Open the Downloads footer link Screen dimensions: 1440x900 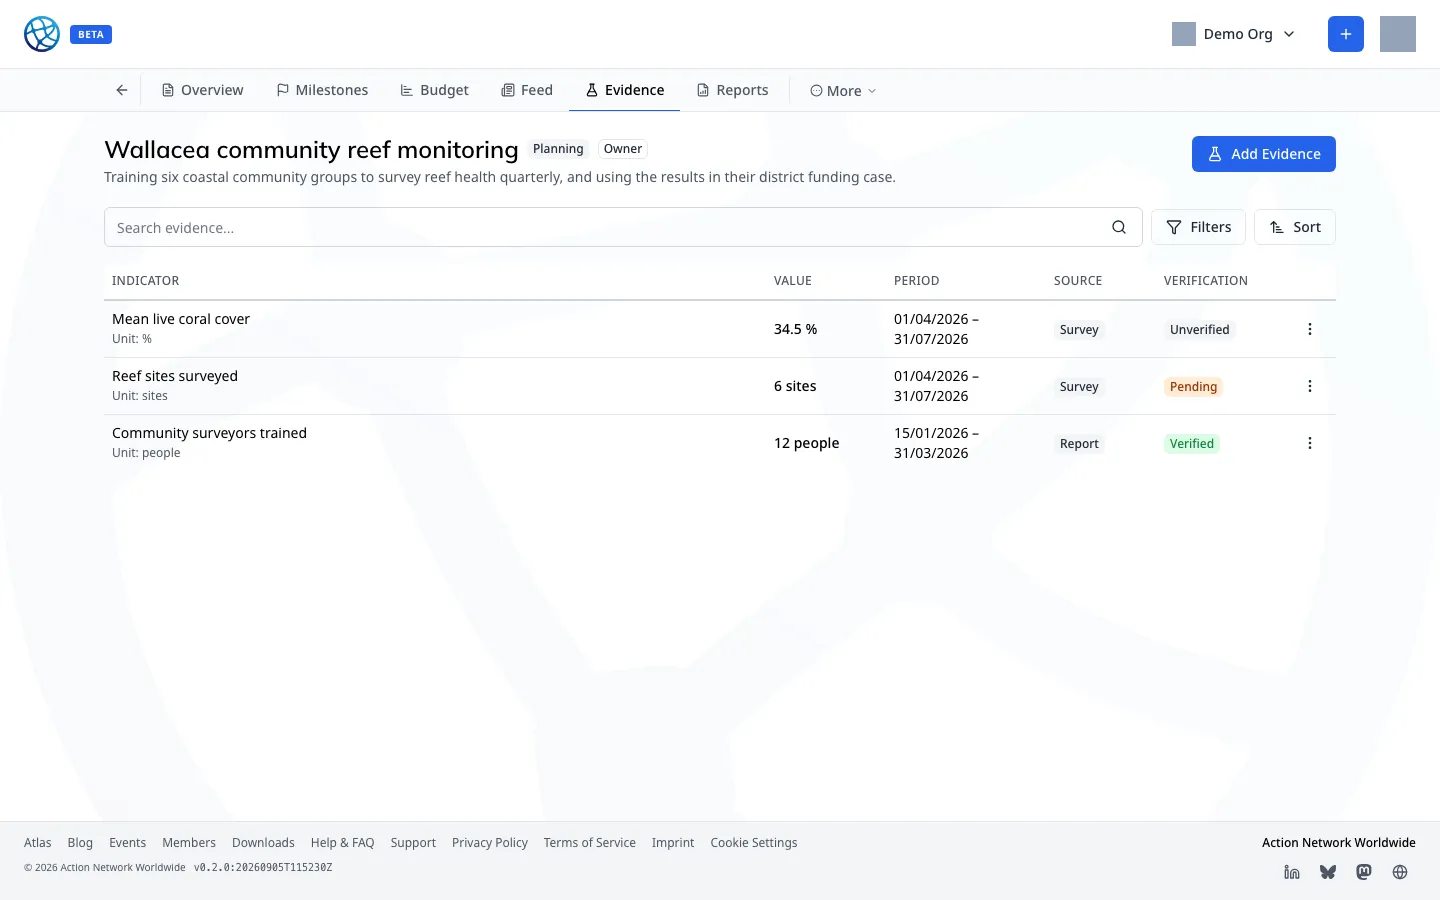click(263, 843)
